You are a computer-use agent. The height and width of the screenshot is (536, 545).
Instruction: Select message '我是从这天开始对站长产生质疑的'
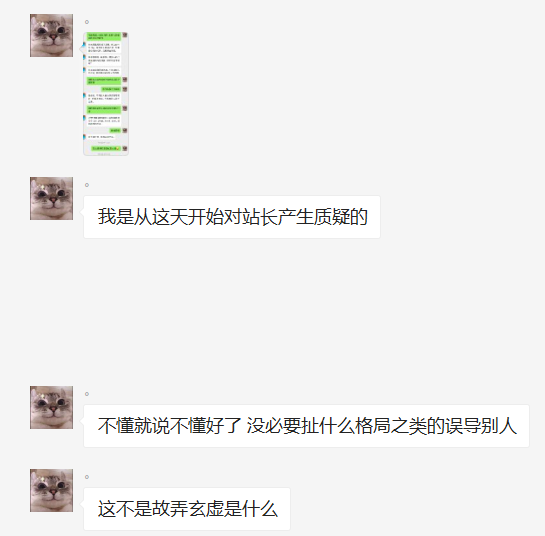coord(232,217)
